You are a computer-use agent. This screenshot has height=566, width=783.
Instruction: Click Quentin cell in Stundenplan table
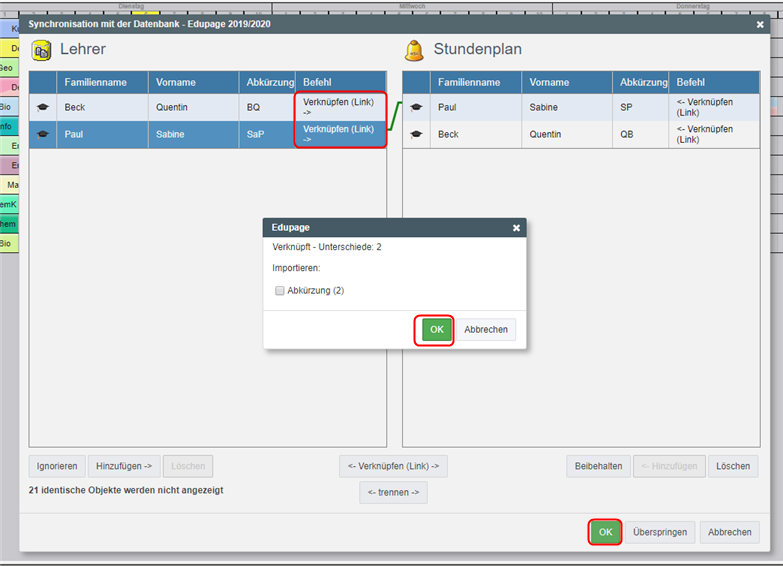[567, 134]
